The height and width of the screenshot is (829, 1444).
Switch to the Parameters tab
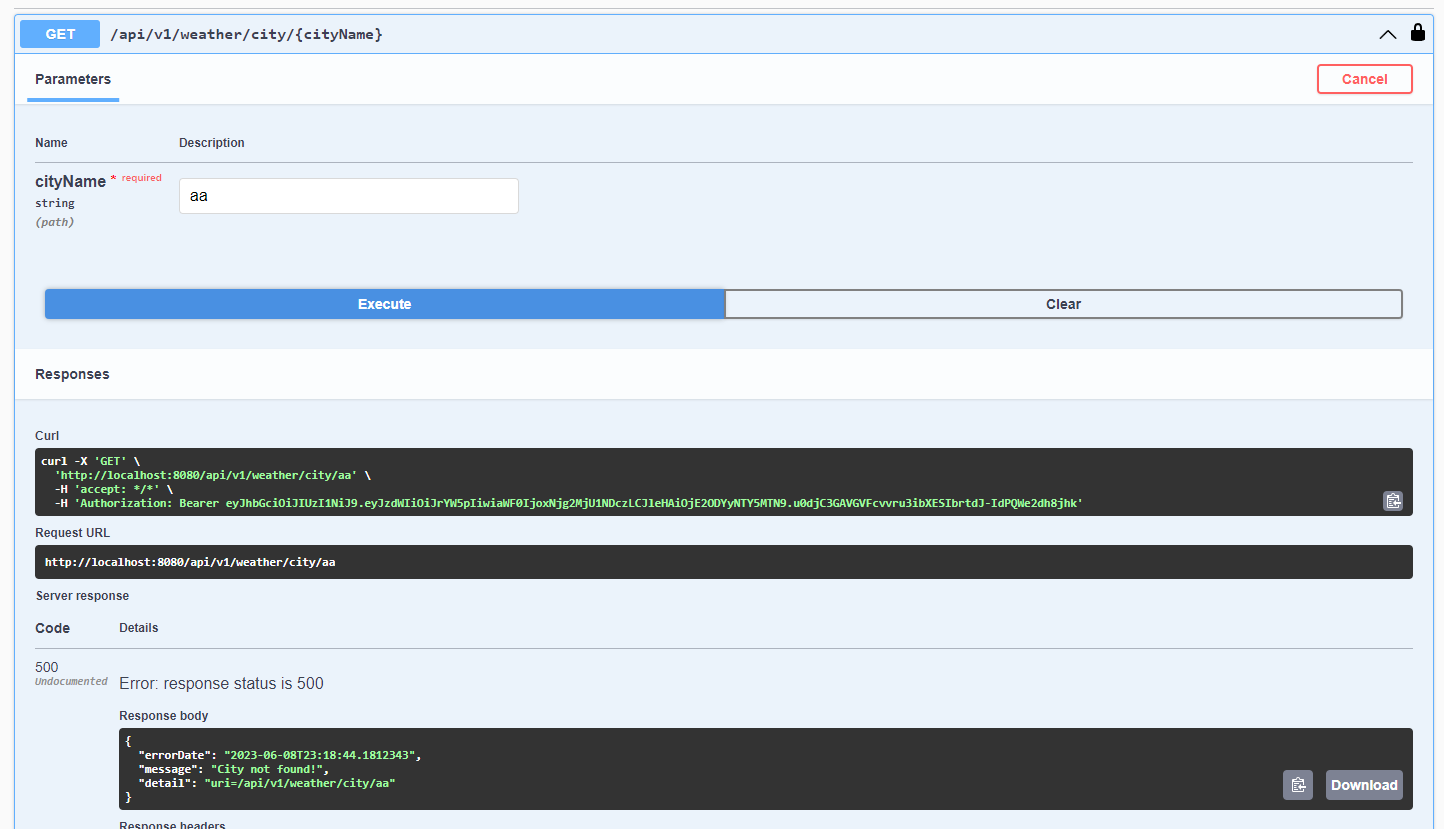pos(72,79)
